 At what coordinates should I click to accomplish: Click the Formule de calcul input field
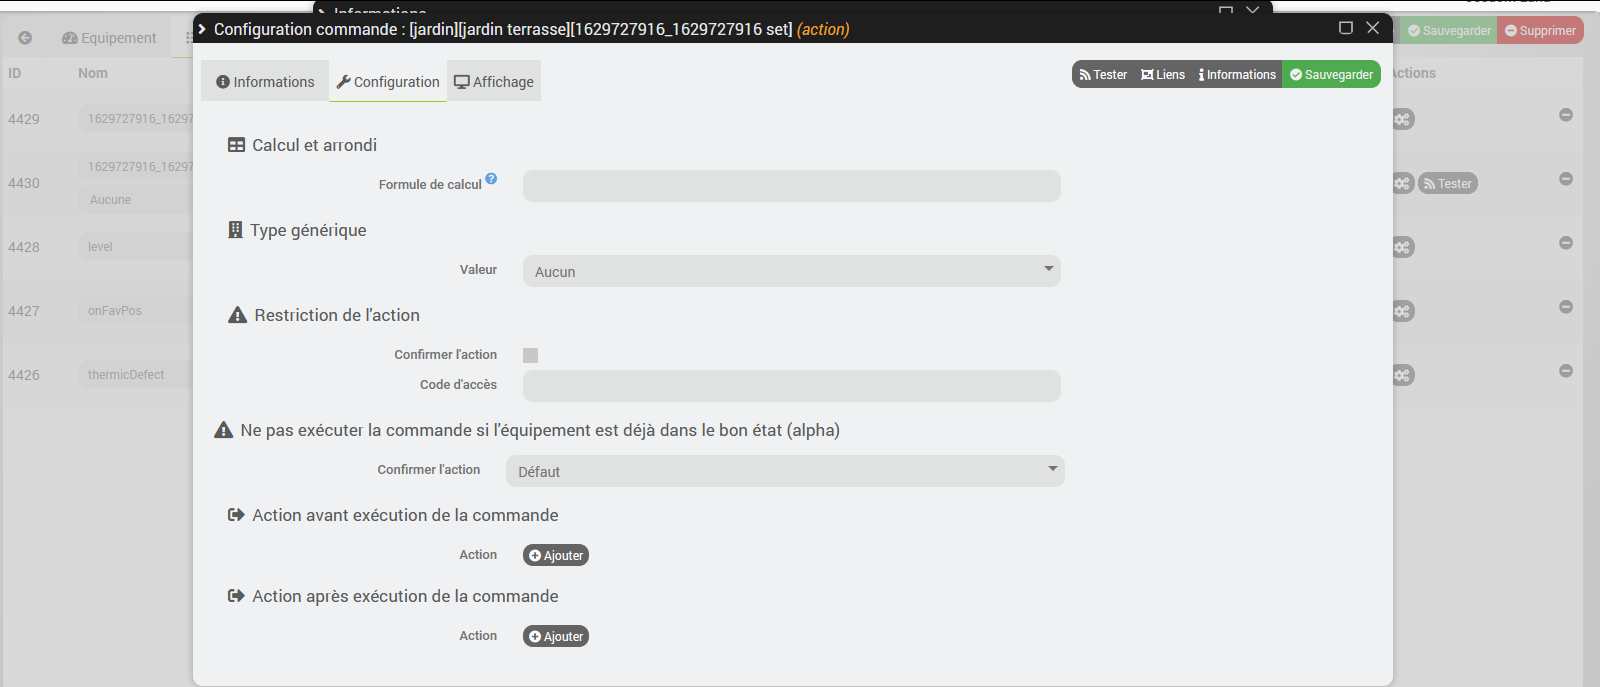(791, 186)
